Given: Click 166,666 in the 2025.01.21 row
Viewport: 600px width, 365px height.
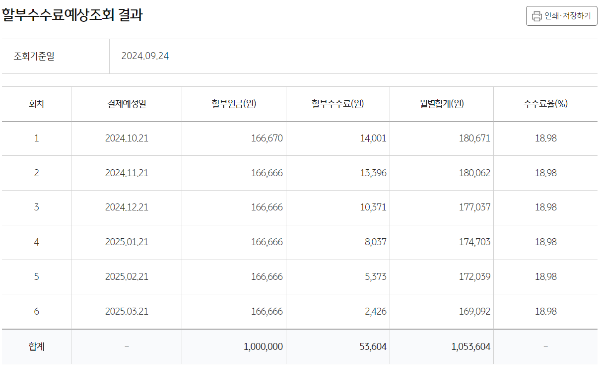Looking at the screenshot, I should 267,242.
